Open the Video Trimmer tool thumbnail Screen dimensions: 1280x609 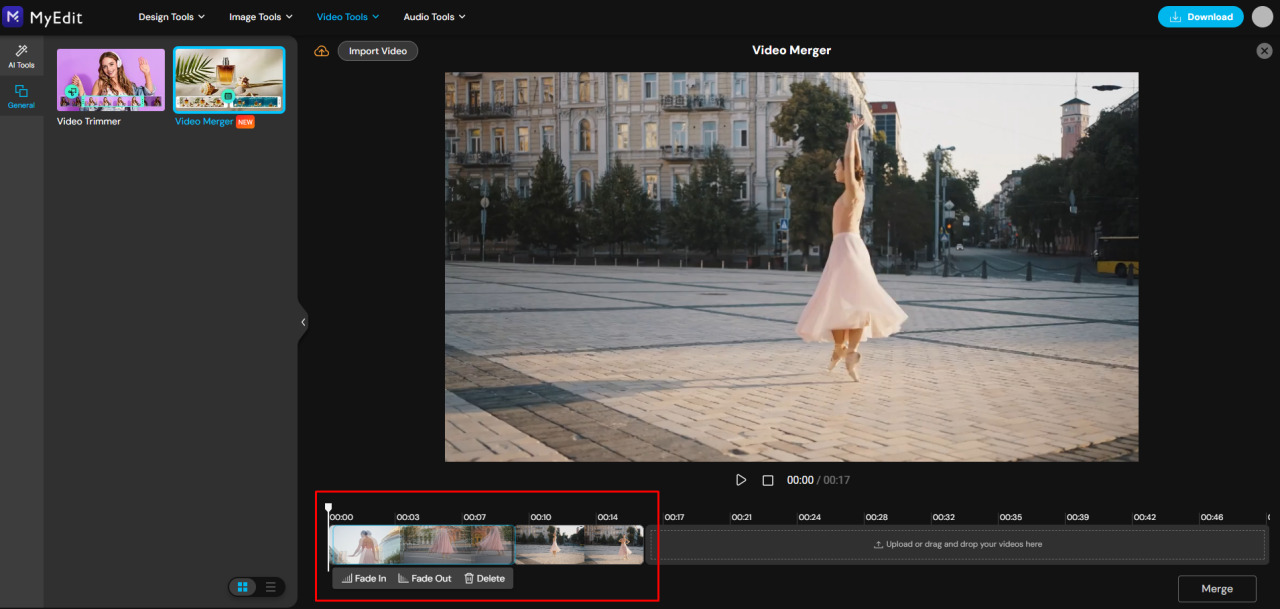(x=110, y=79)
